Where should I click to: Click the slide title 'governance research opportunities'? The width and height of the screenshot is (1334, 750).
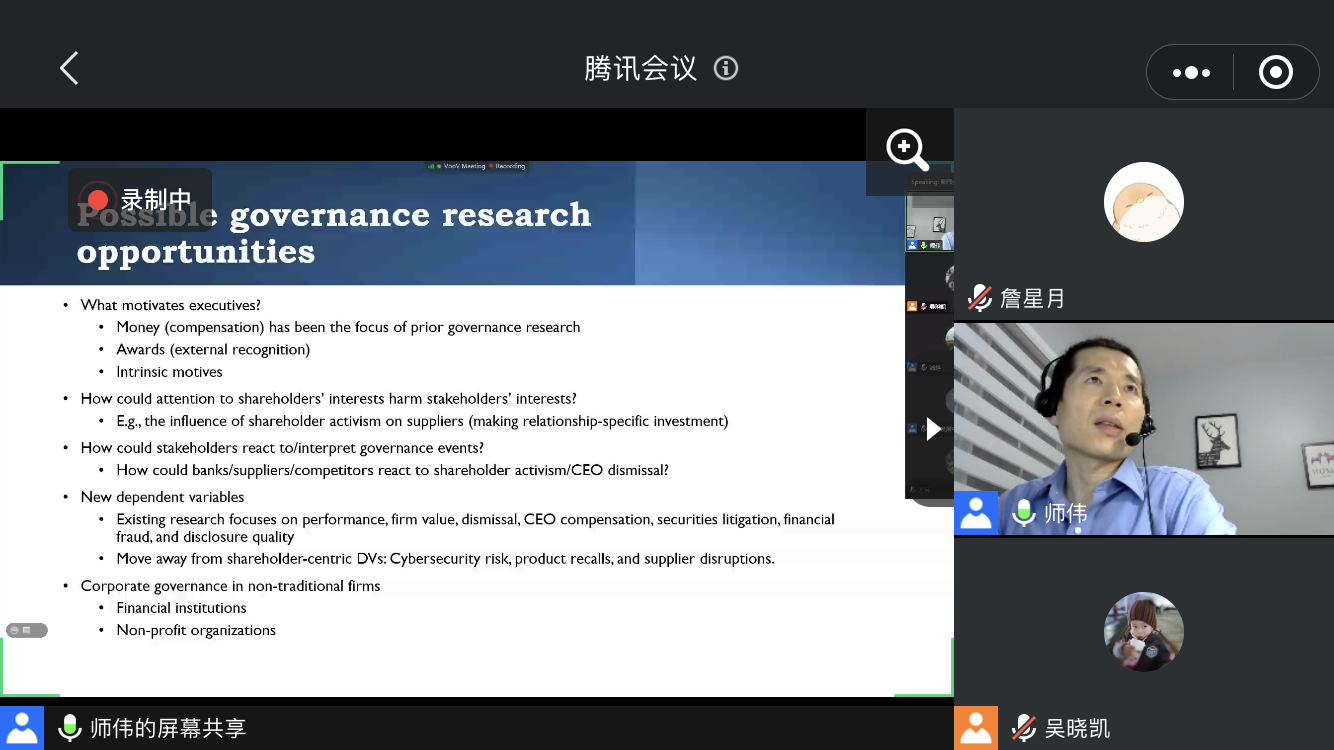coord(334,232)
